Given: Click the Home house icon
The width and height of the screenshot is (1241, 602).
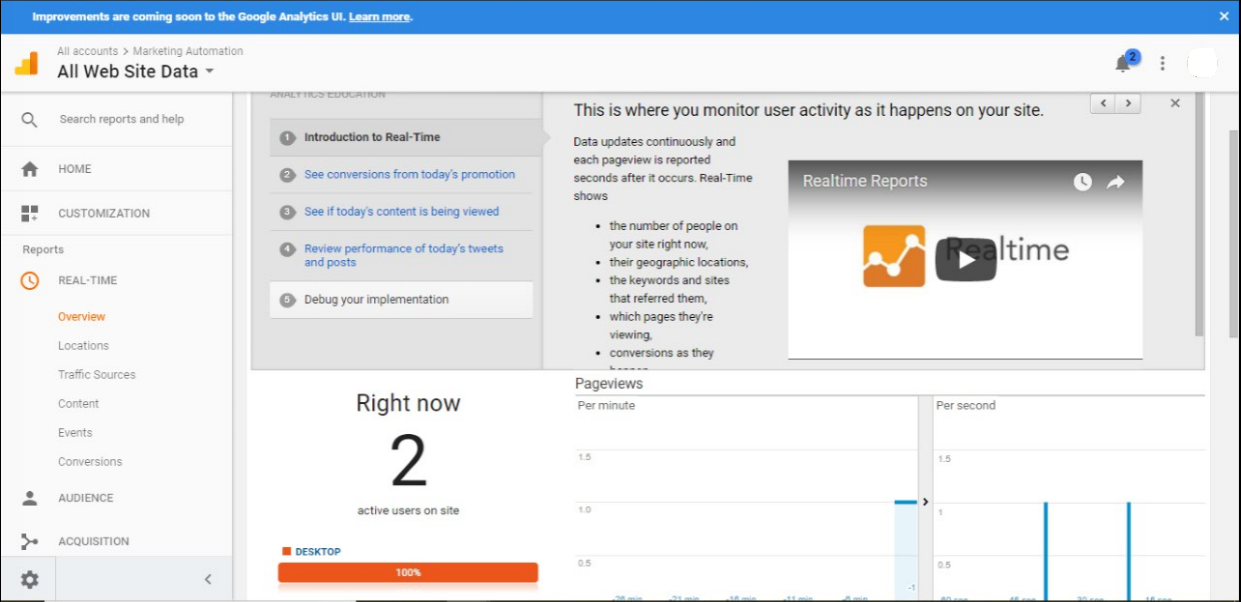Looking at the screenshot, I should [30, 169].
